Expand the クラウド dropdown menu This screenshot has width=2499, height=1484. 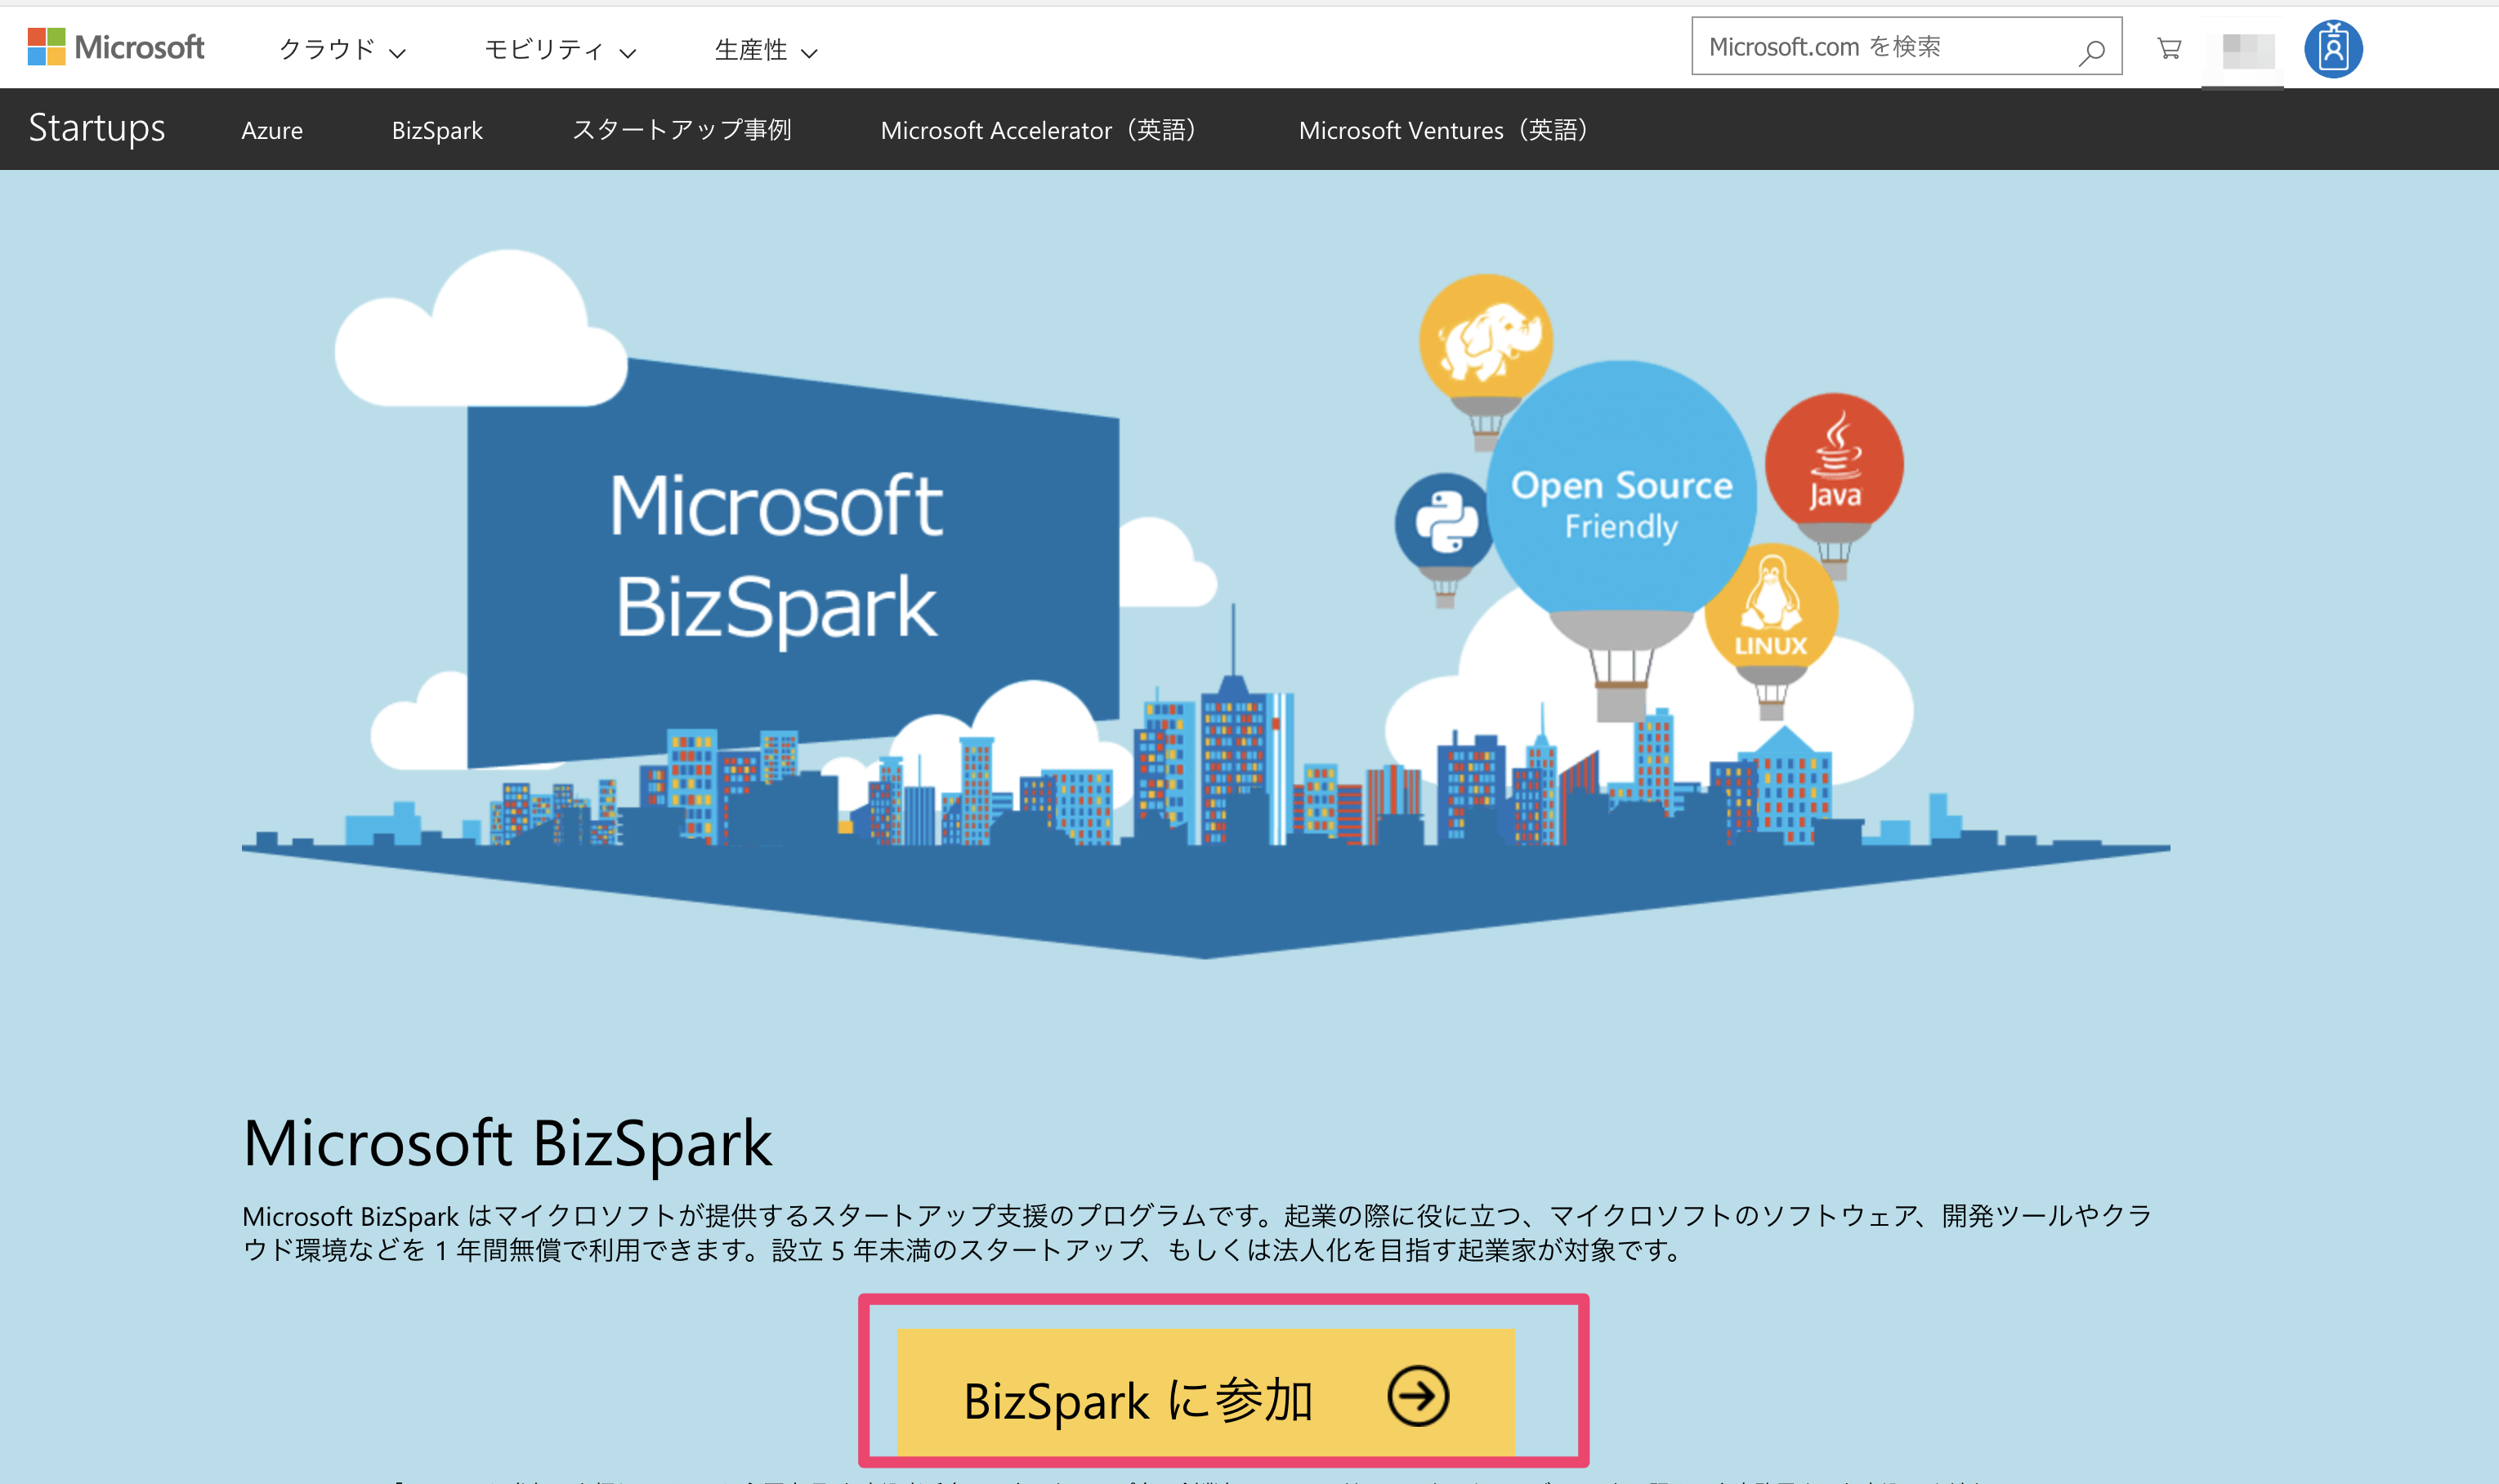point(342,48)
